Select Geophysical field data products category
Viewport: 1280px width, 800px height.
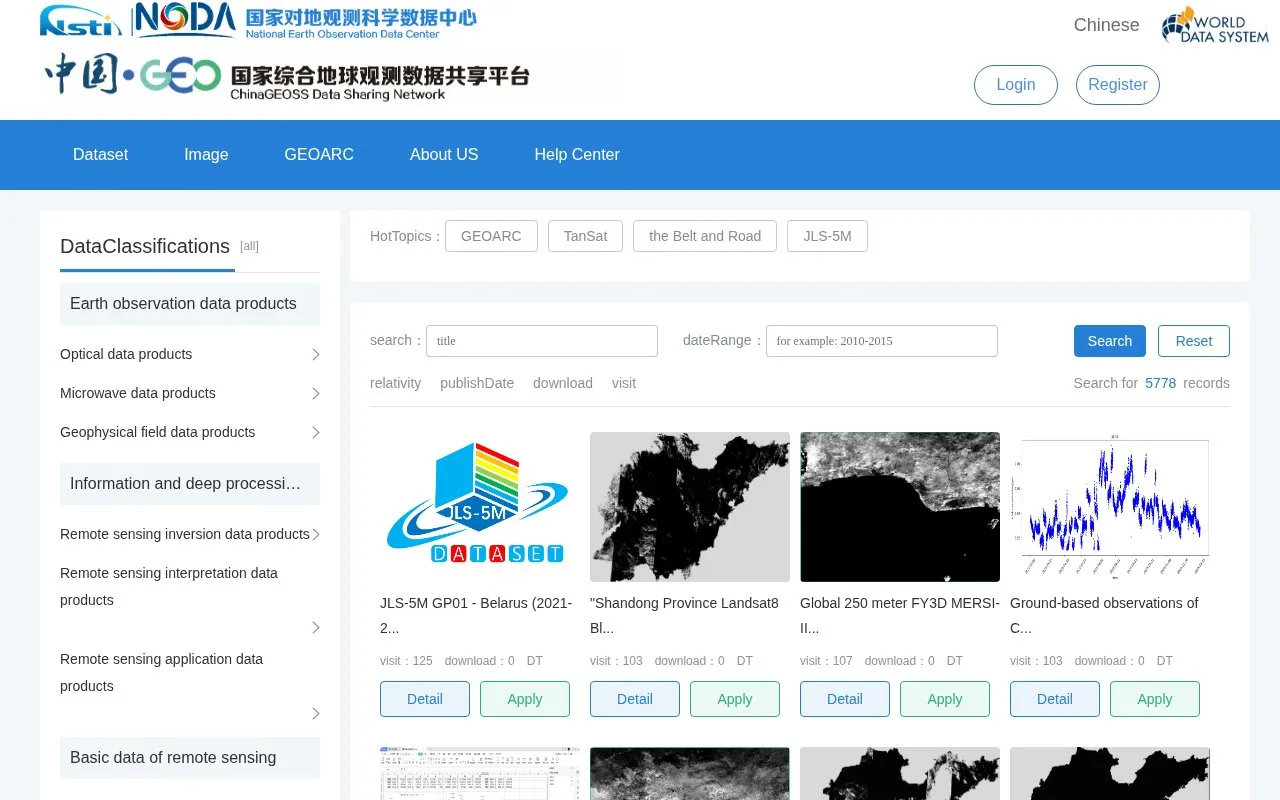coord(158,432)
